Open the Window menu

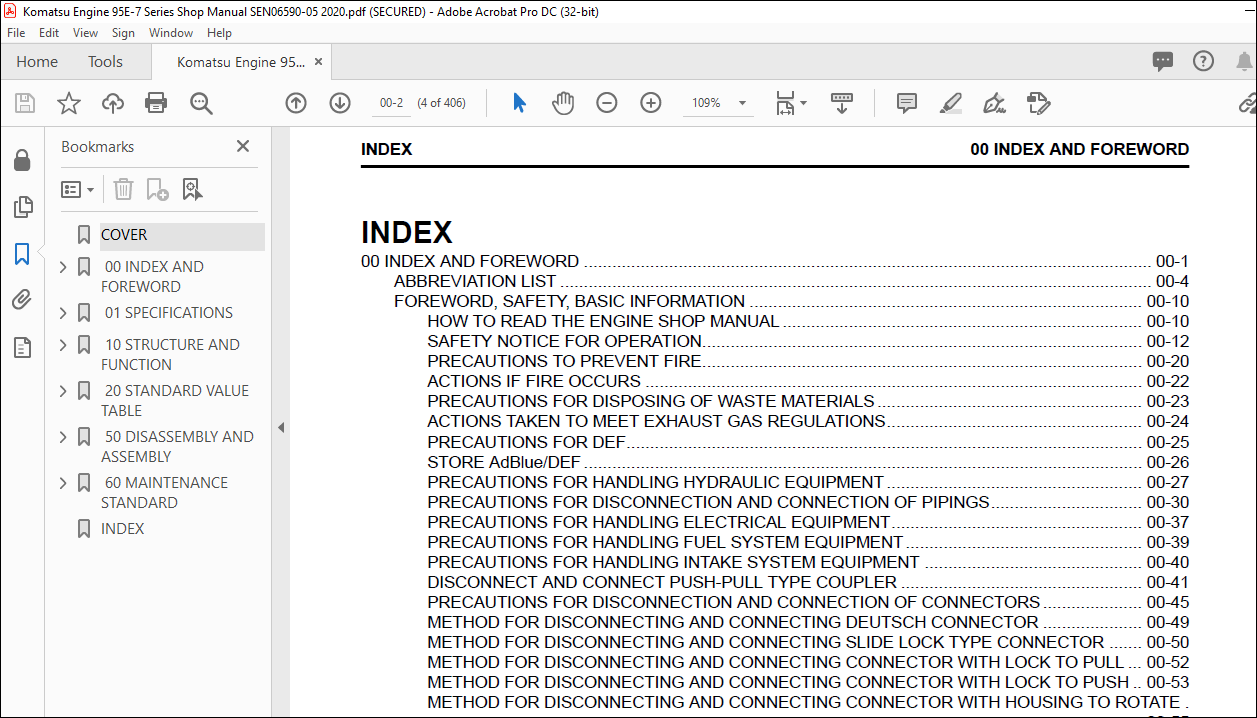tap(171, 33)
